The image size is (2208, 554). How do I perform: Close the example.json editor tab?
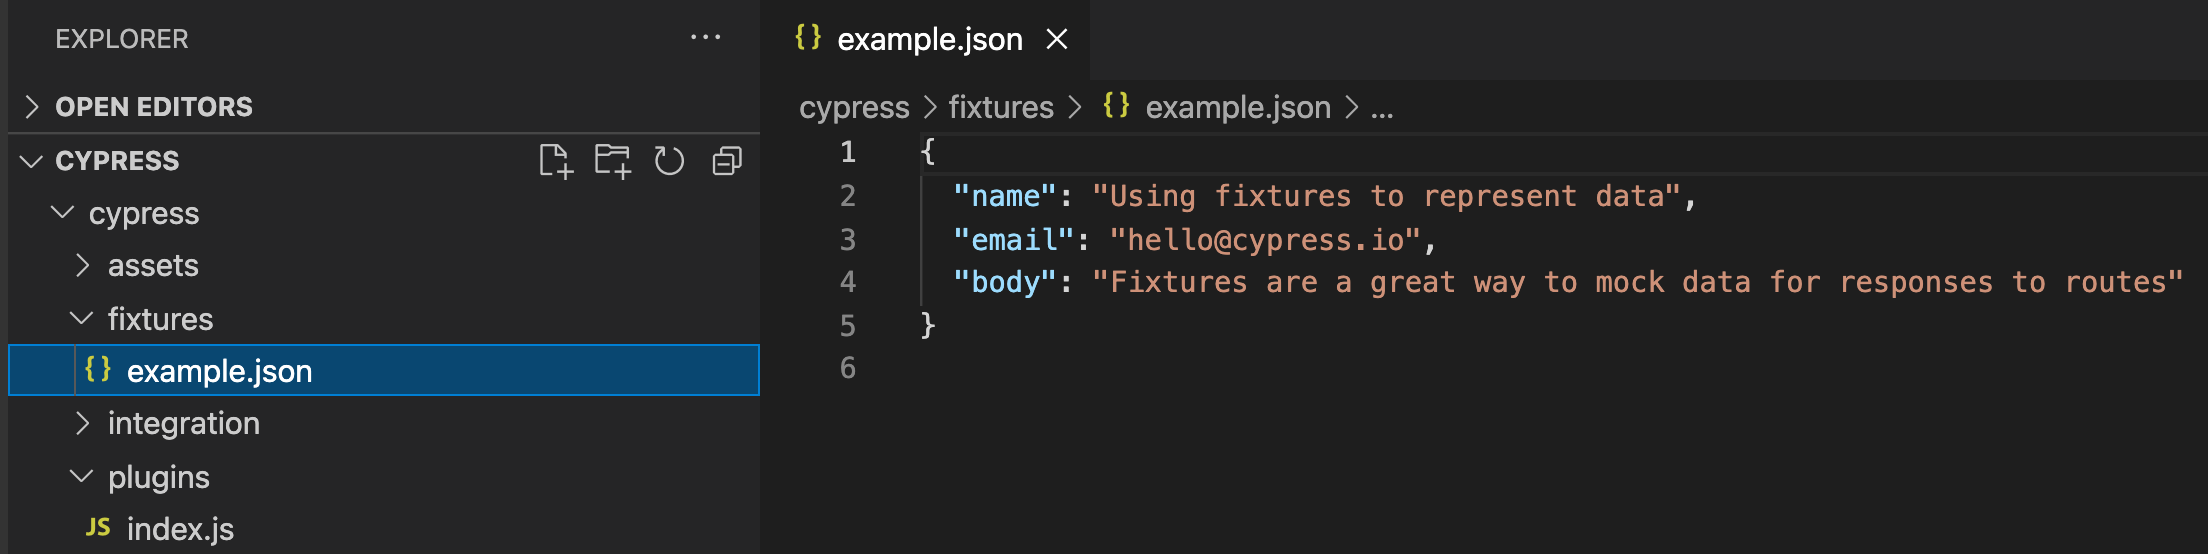(1056, 39)
